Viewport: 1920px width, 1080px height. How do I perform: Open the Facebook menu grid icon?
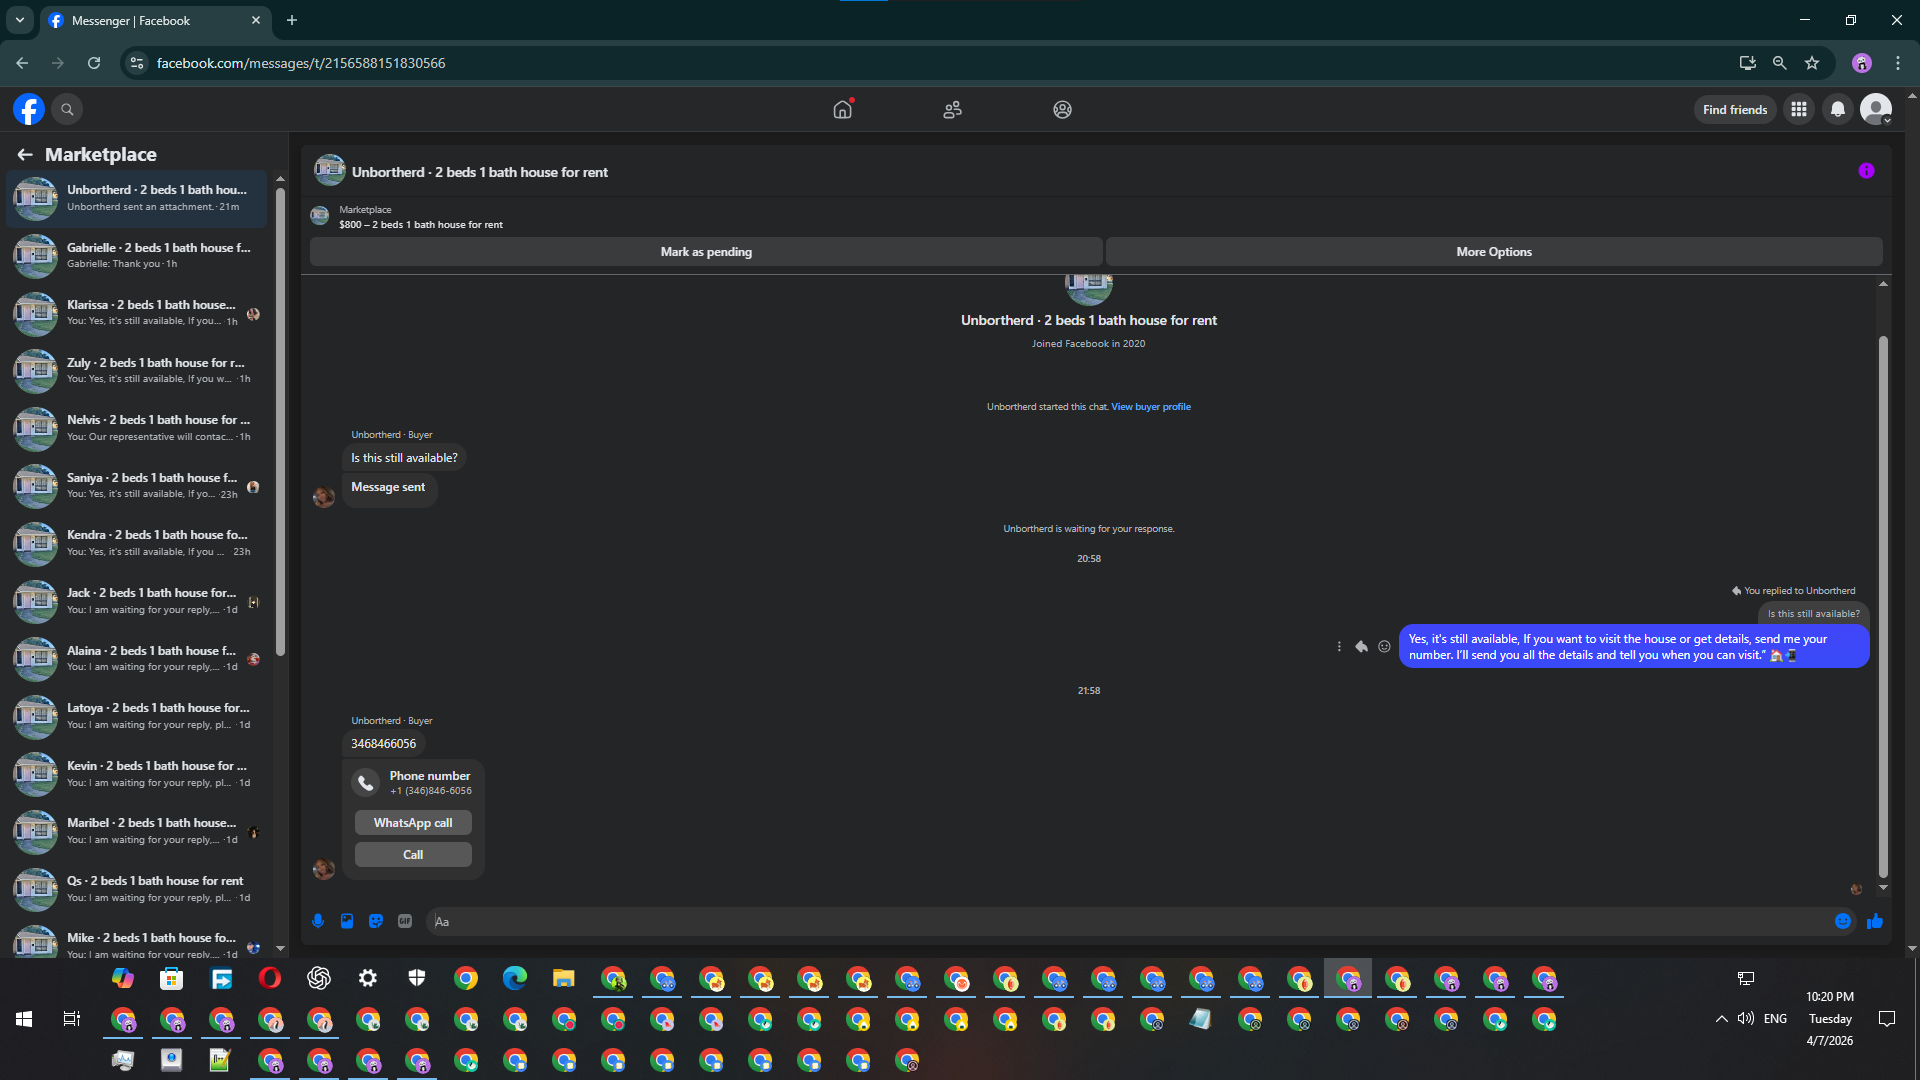click(x=1799, y=109)
